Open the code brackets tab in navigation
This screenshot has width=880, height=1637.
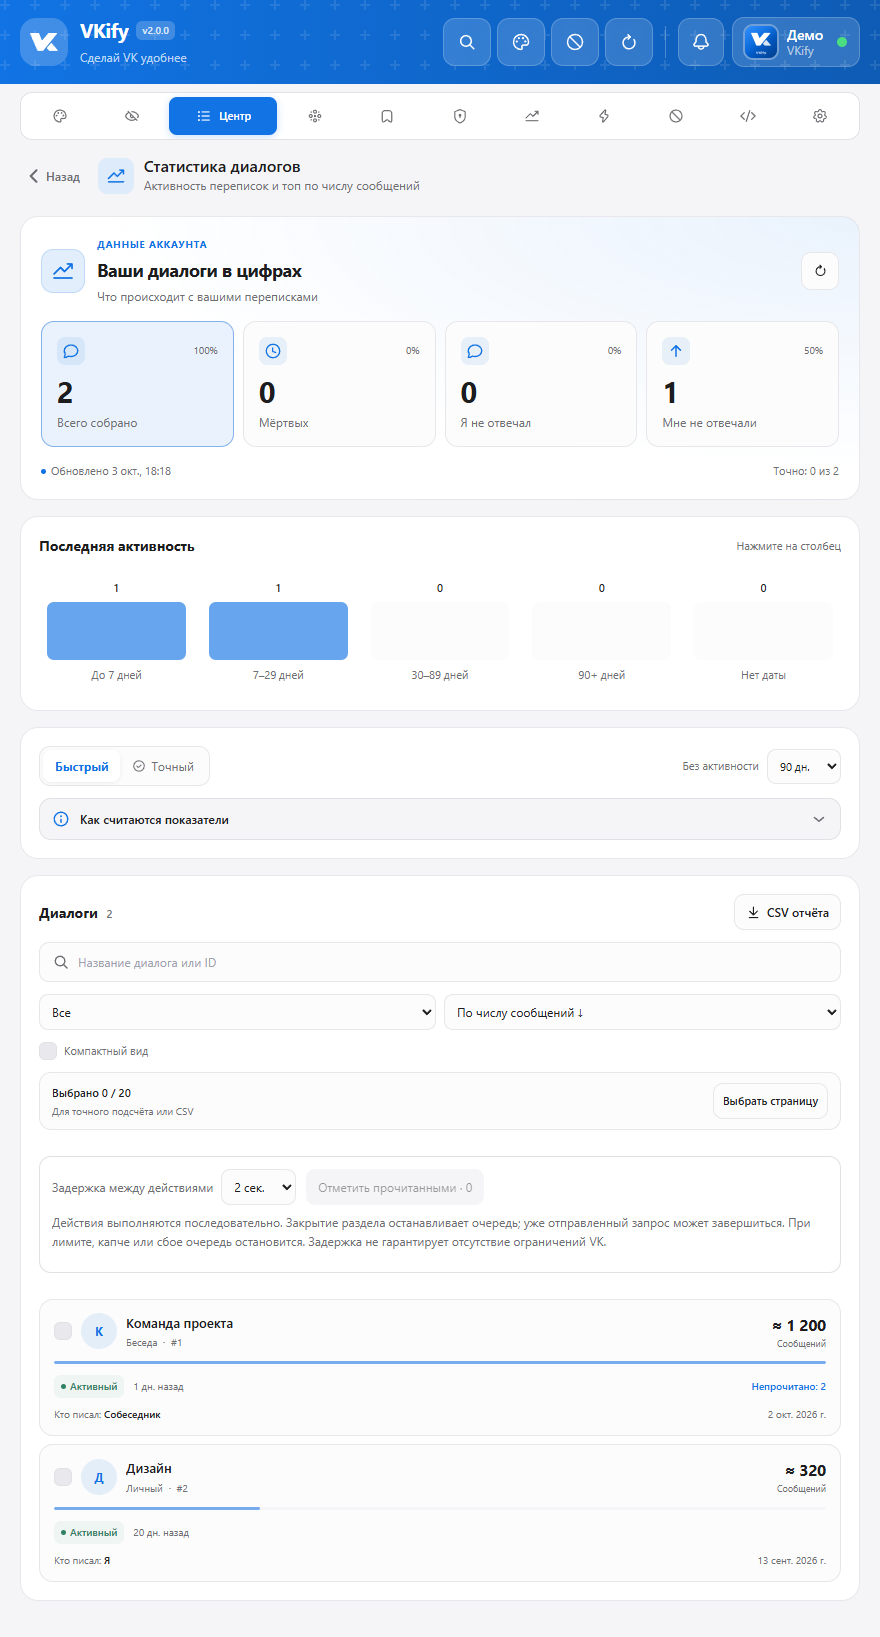click(748, 116)
